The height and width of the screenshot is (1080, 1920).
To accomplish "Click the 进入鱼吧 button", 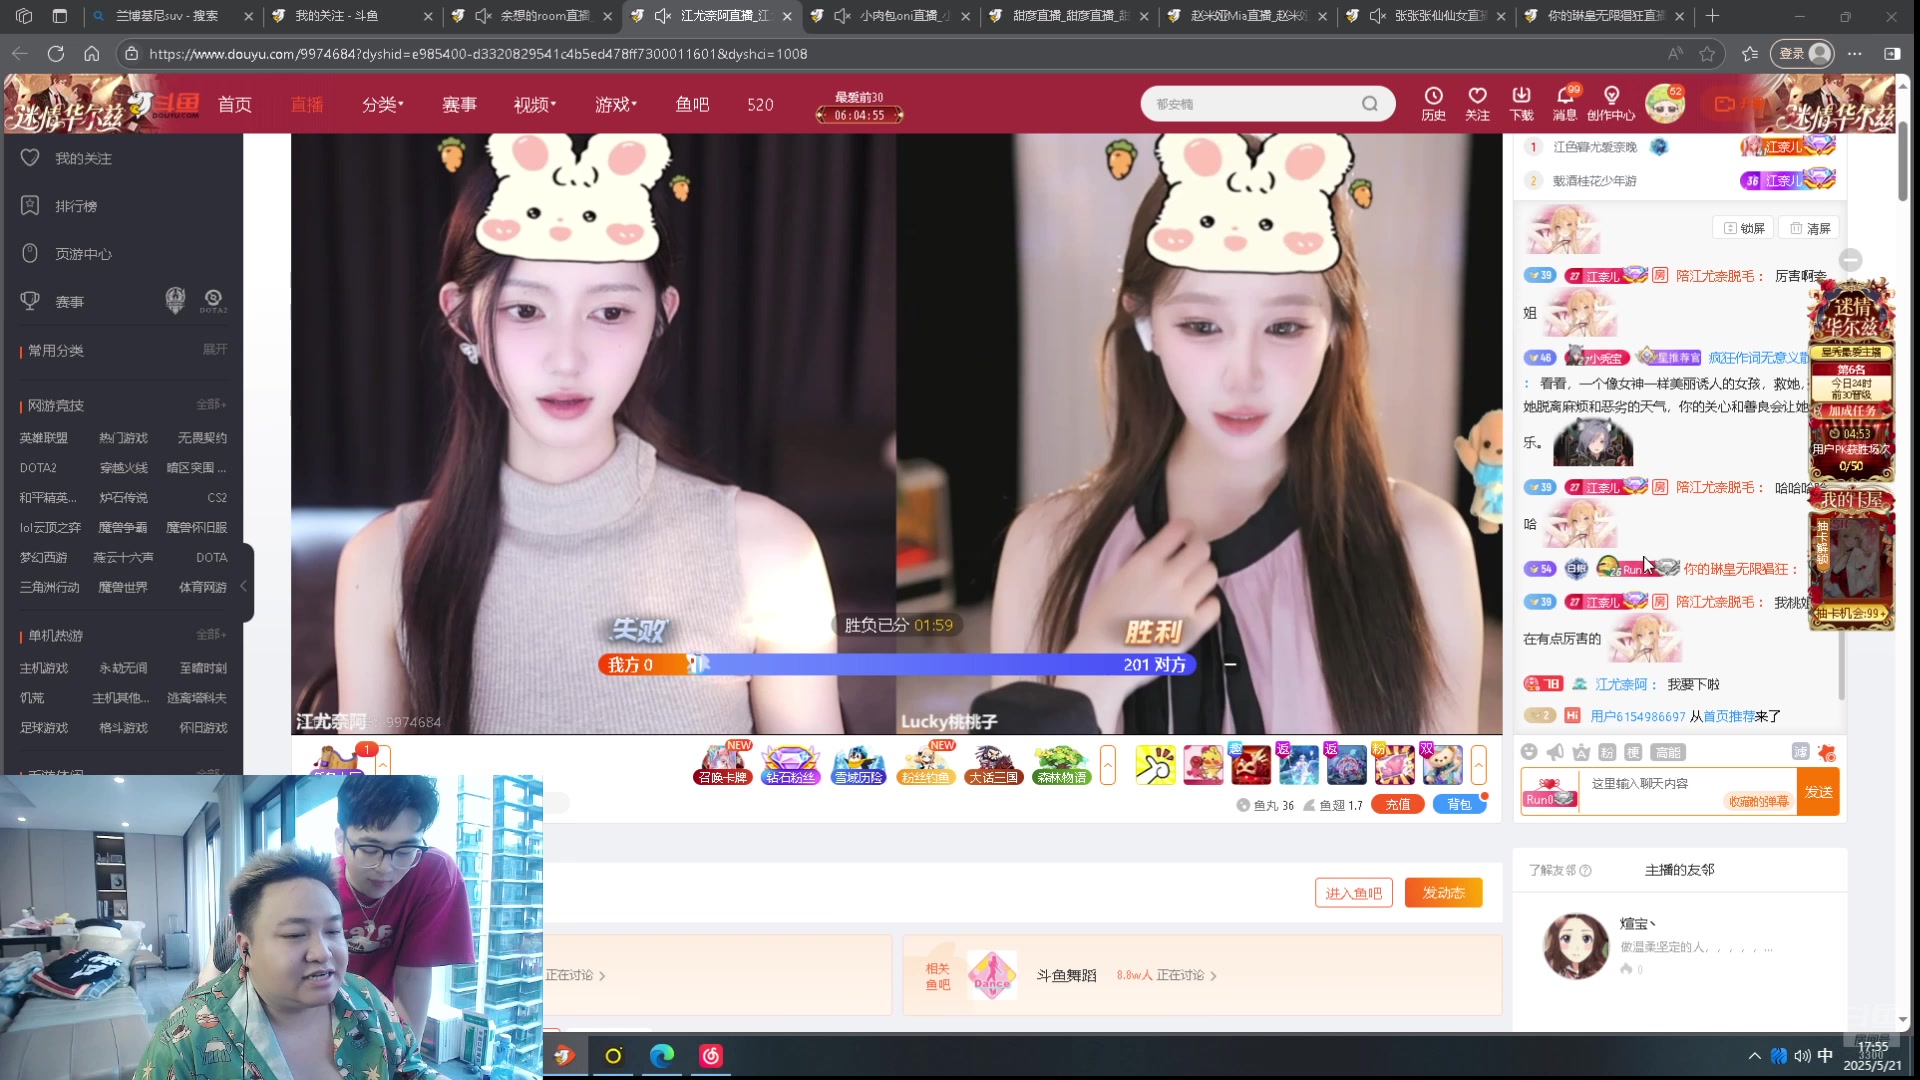I will pos(1353,893).
